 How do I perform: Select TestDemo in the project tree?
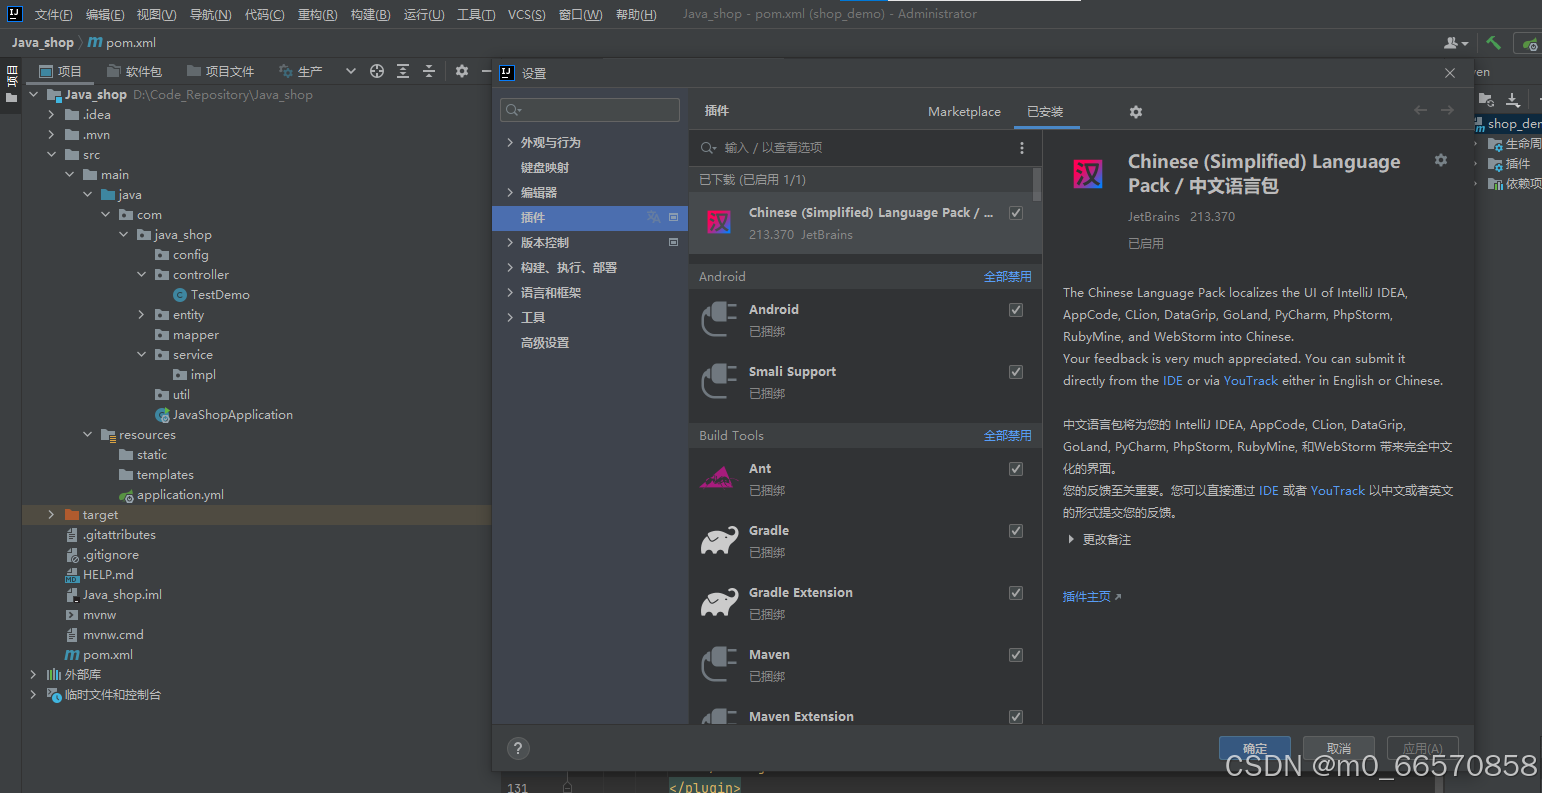220,295
